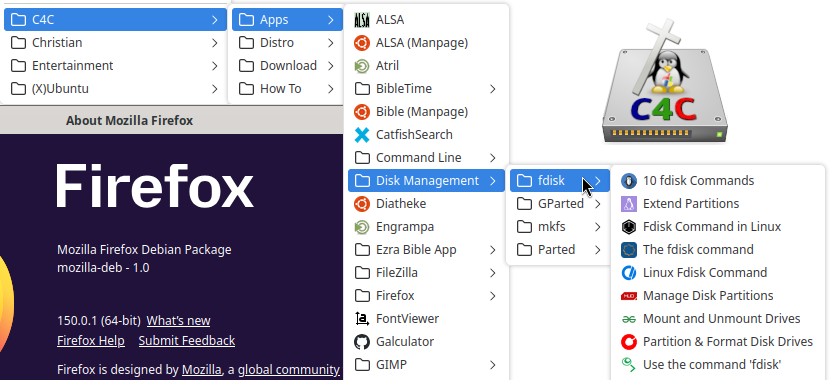Viewport: 830px width, 380px height.
Task: Click the Diatheke label
Action: 401,204
